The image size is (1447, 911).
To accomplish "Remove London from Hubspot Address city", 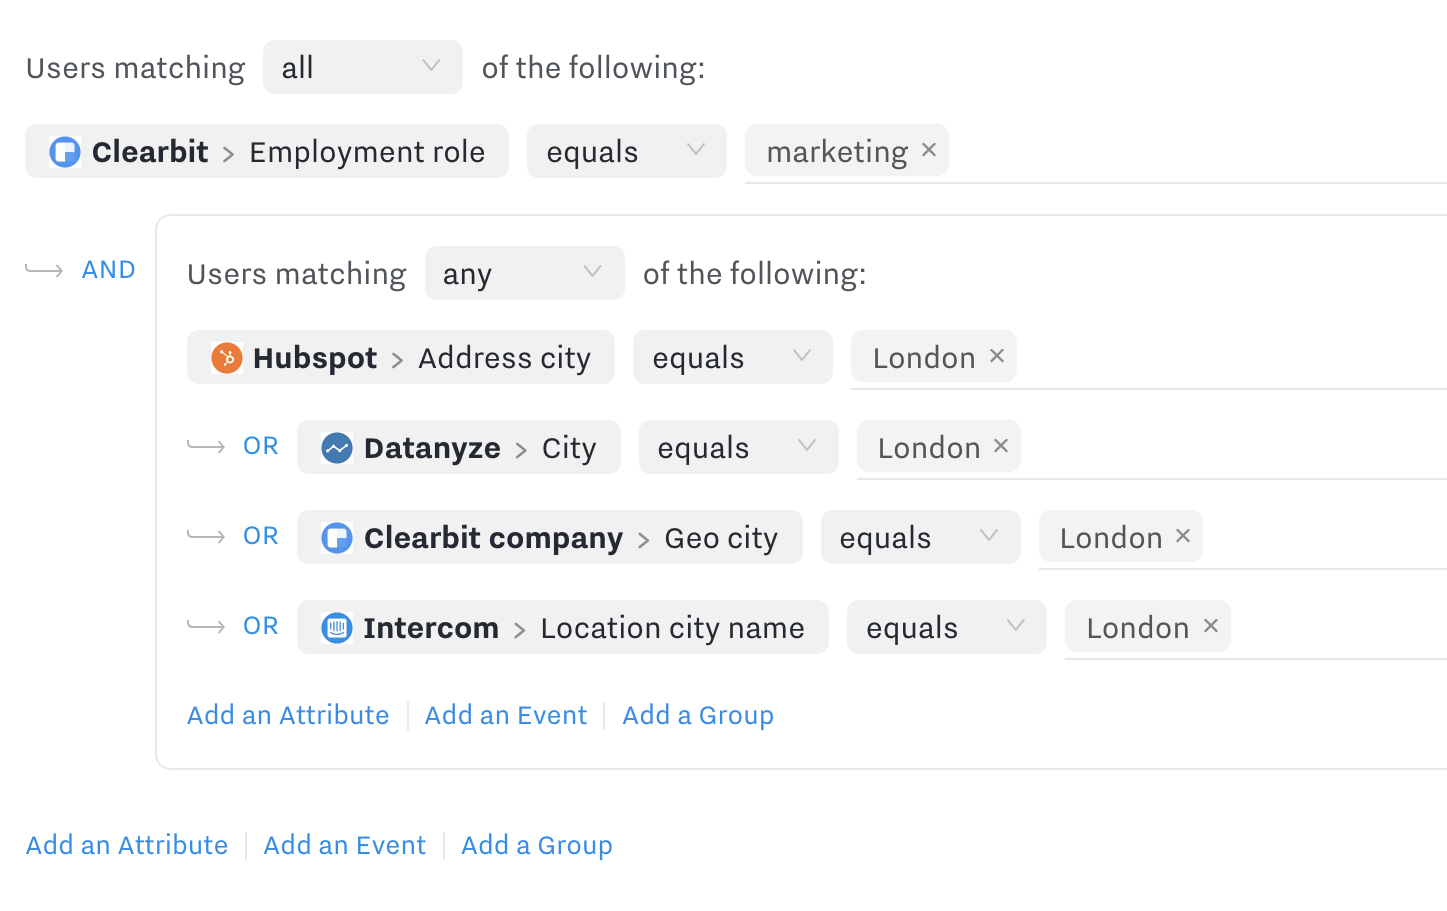I will tap(997, 356).
